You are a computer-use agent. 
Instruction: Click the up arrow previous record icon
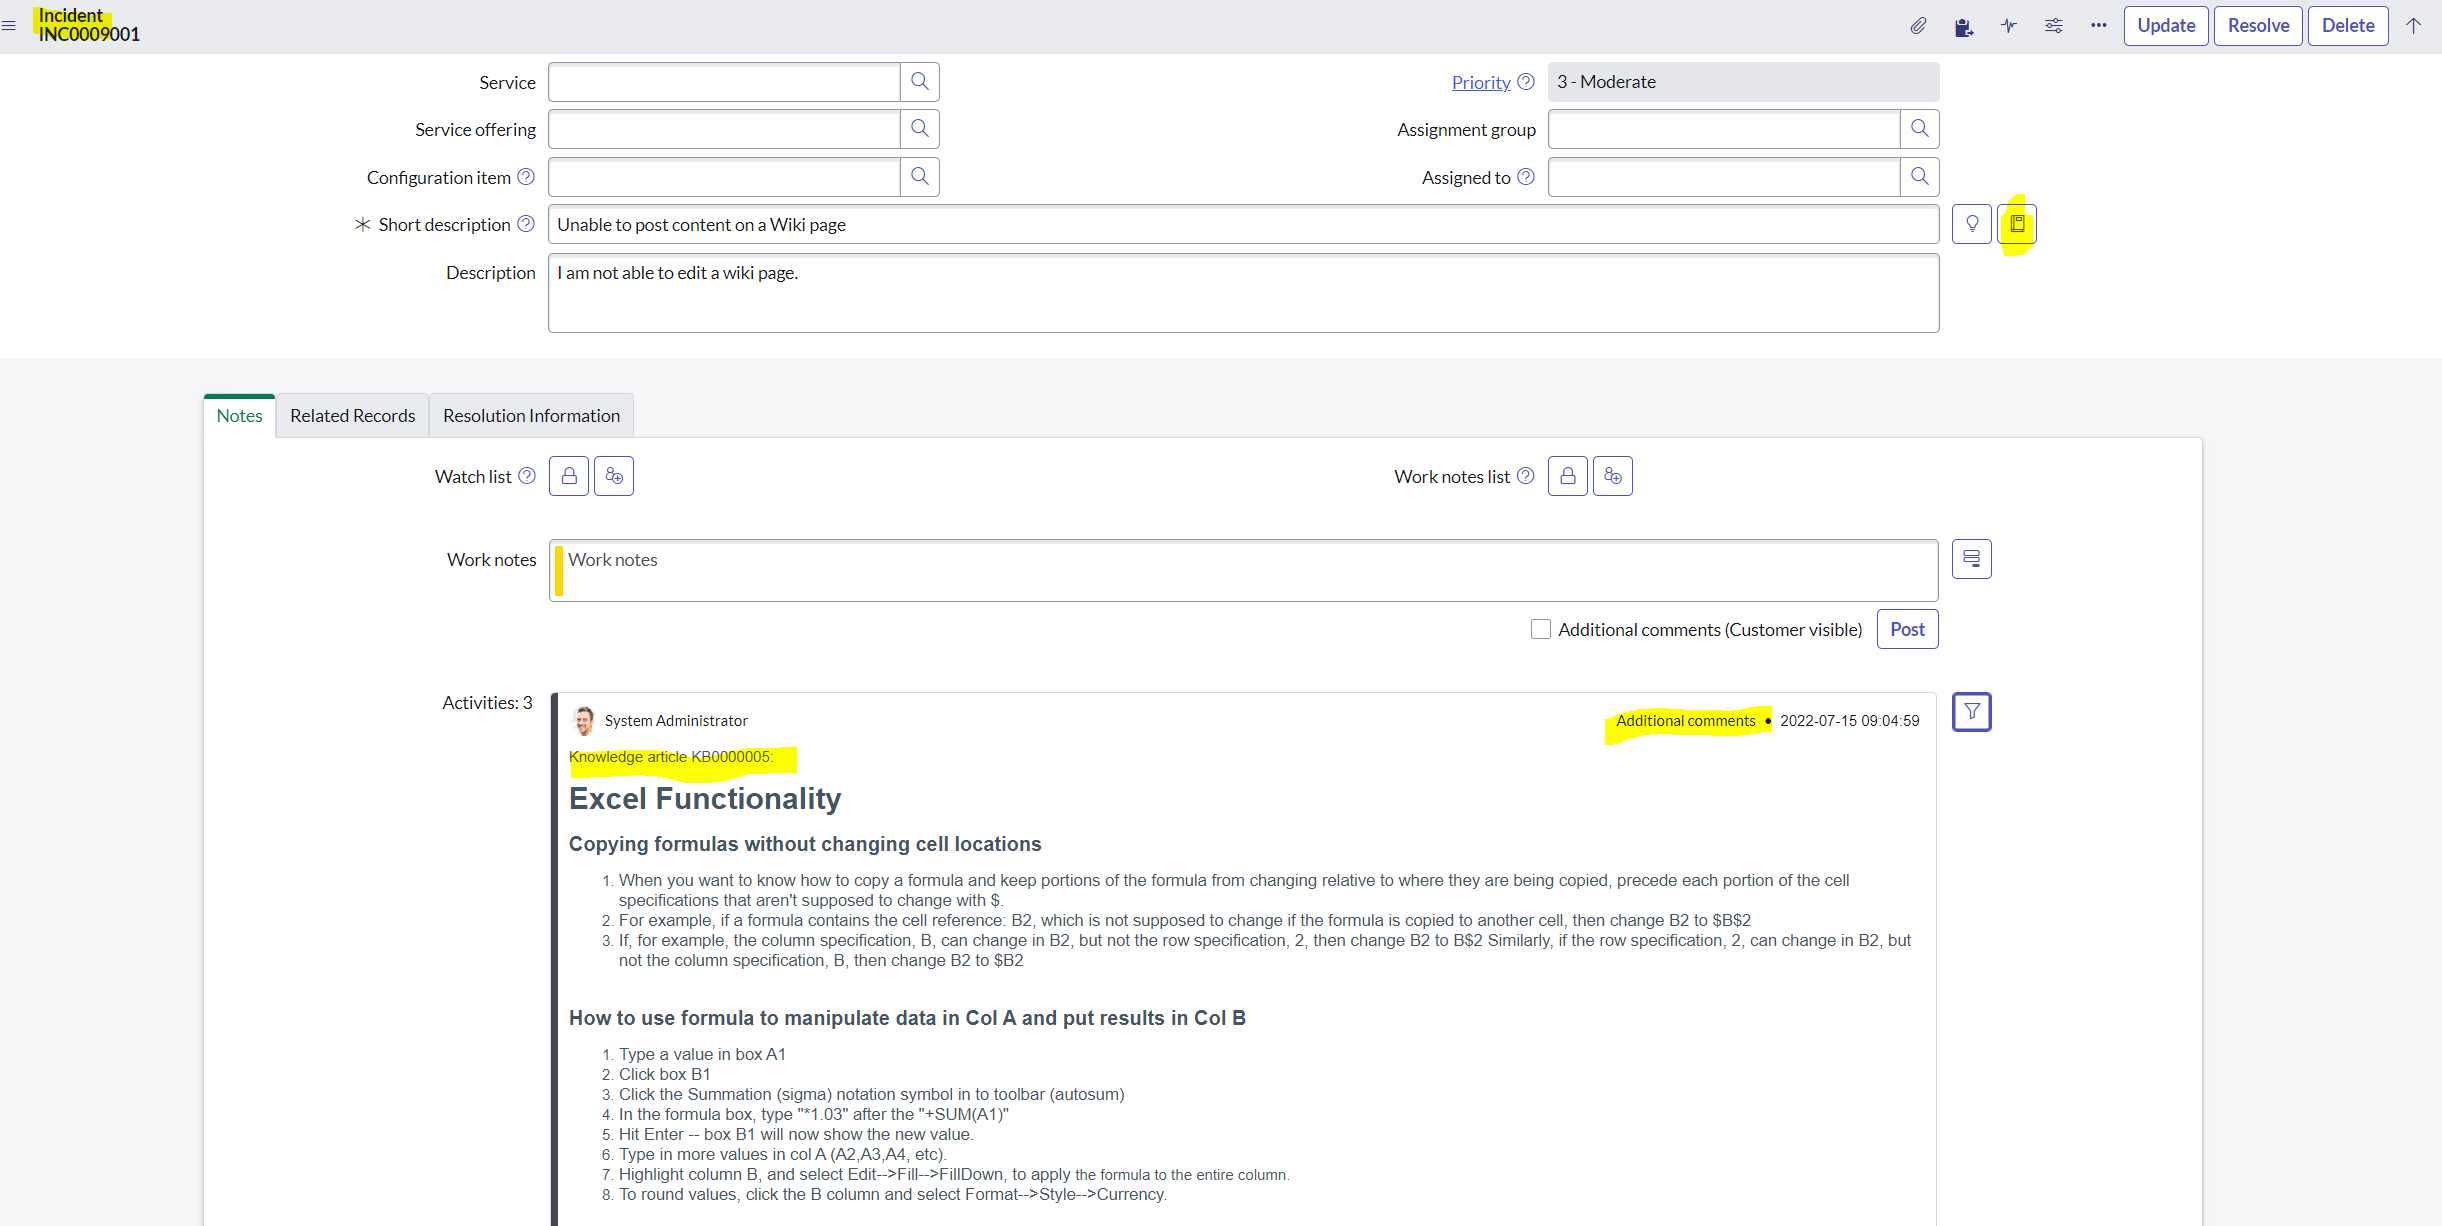(x=2414, y=26)
